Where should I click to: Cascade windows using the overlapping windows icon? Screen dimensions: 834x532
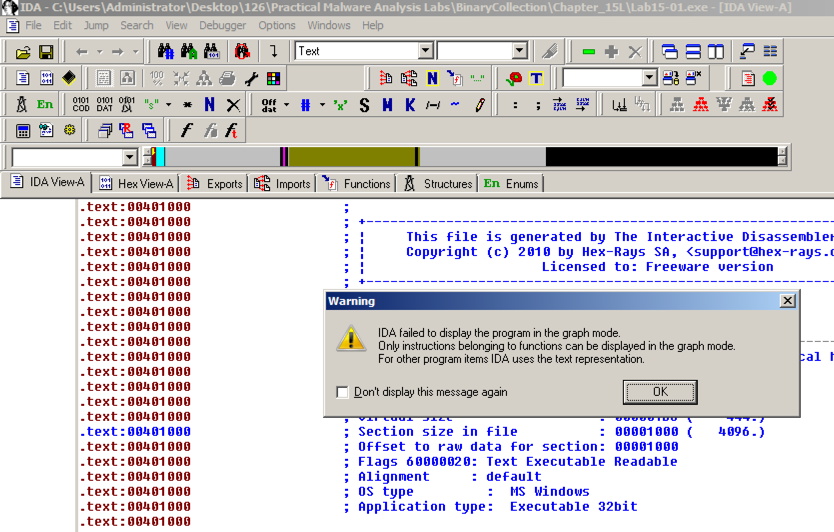pyautogui.click(x=670, y=52)
